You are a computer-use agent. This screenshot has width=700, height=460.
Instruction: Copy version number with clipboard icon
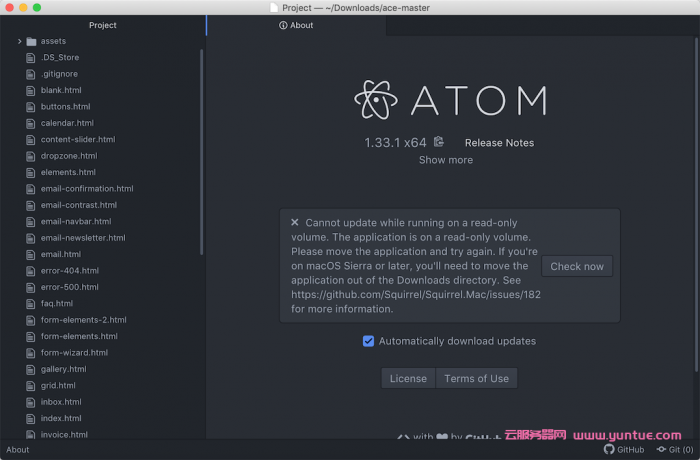[x=438, y=142]
